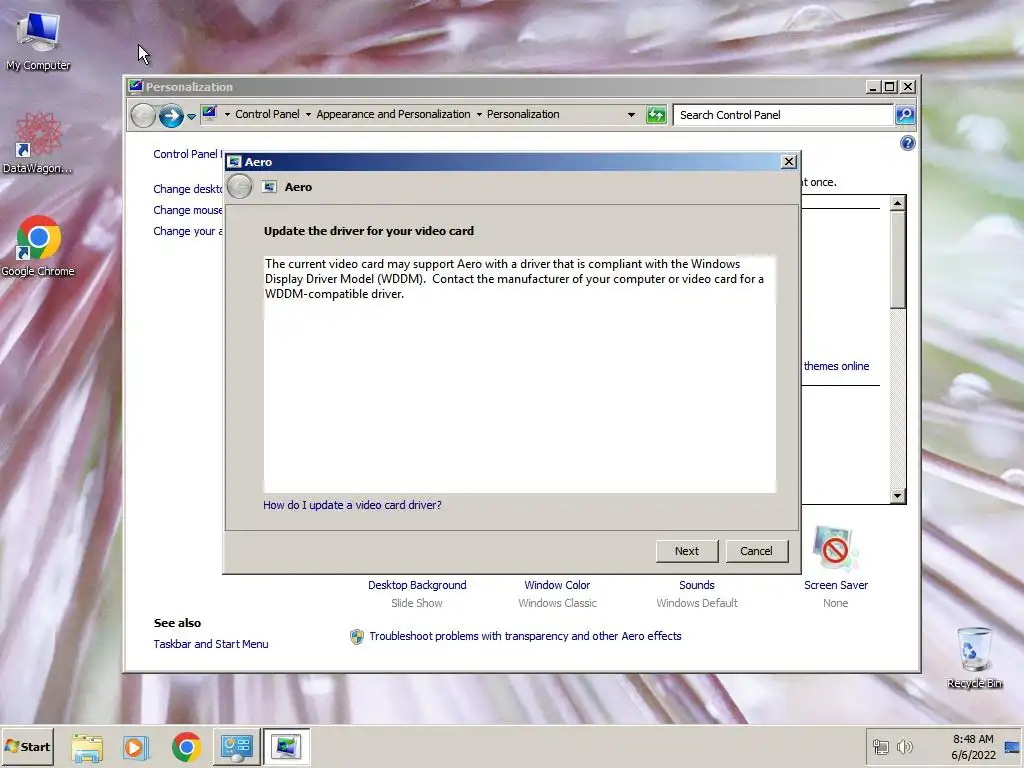Click the shield icon beside Troubleshoot link
1024x768 pixels.
[x=357, y=637]
